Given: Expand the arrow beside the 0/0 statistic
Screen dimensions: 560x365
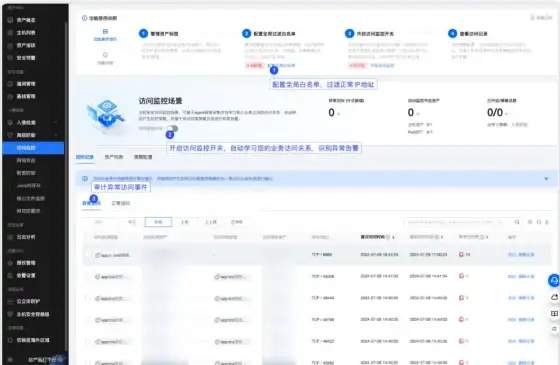Looking at the screenshot, I should click(x=506, y=114).
